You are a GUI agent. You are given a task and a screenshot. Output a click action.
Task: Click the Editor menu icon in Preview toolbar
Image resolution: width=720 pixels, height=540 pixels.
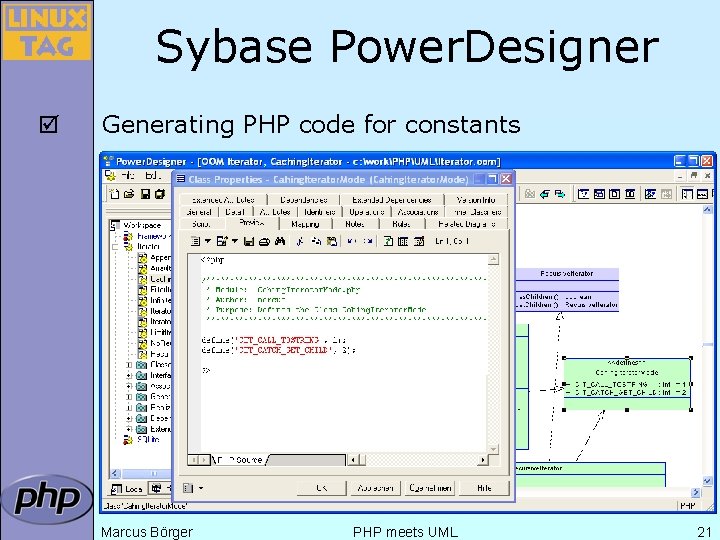[196, 242]
